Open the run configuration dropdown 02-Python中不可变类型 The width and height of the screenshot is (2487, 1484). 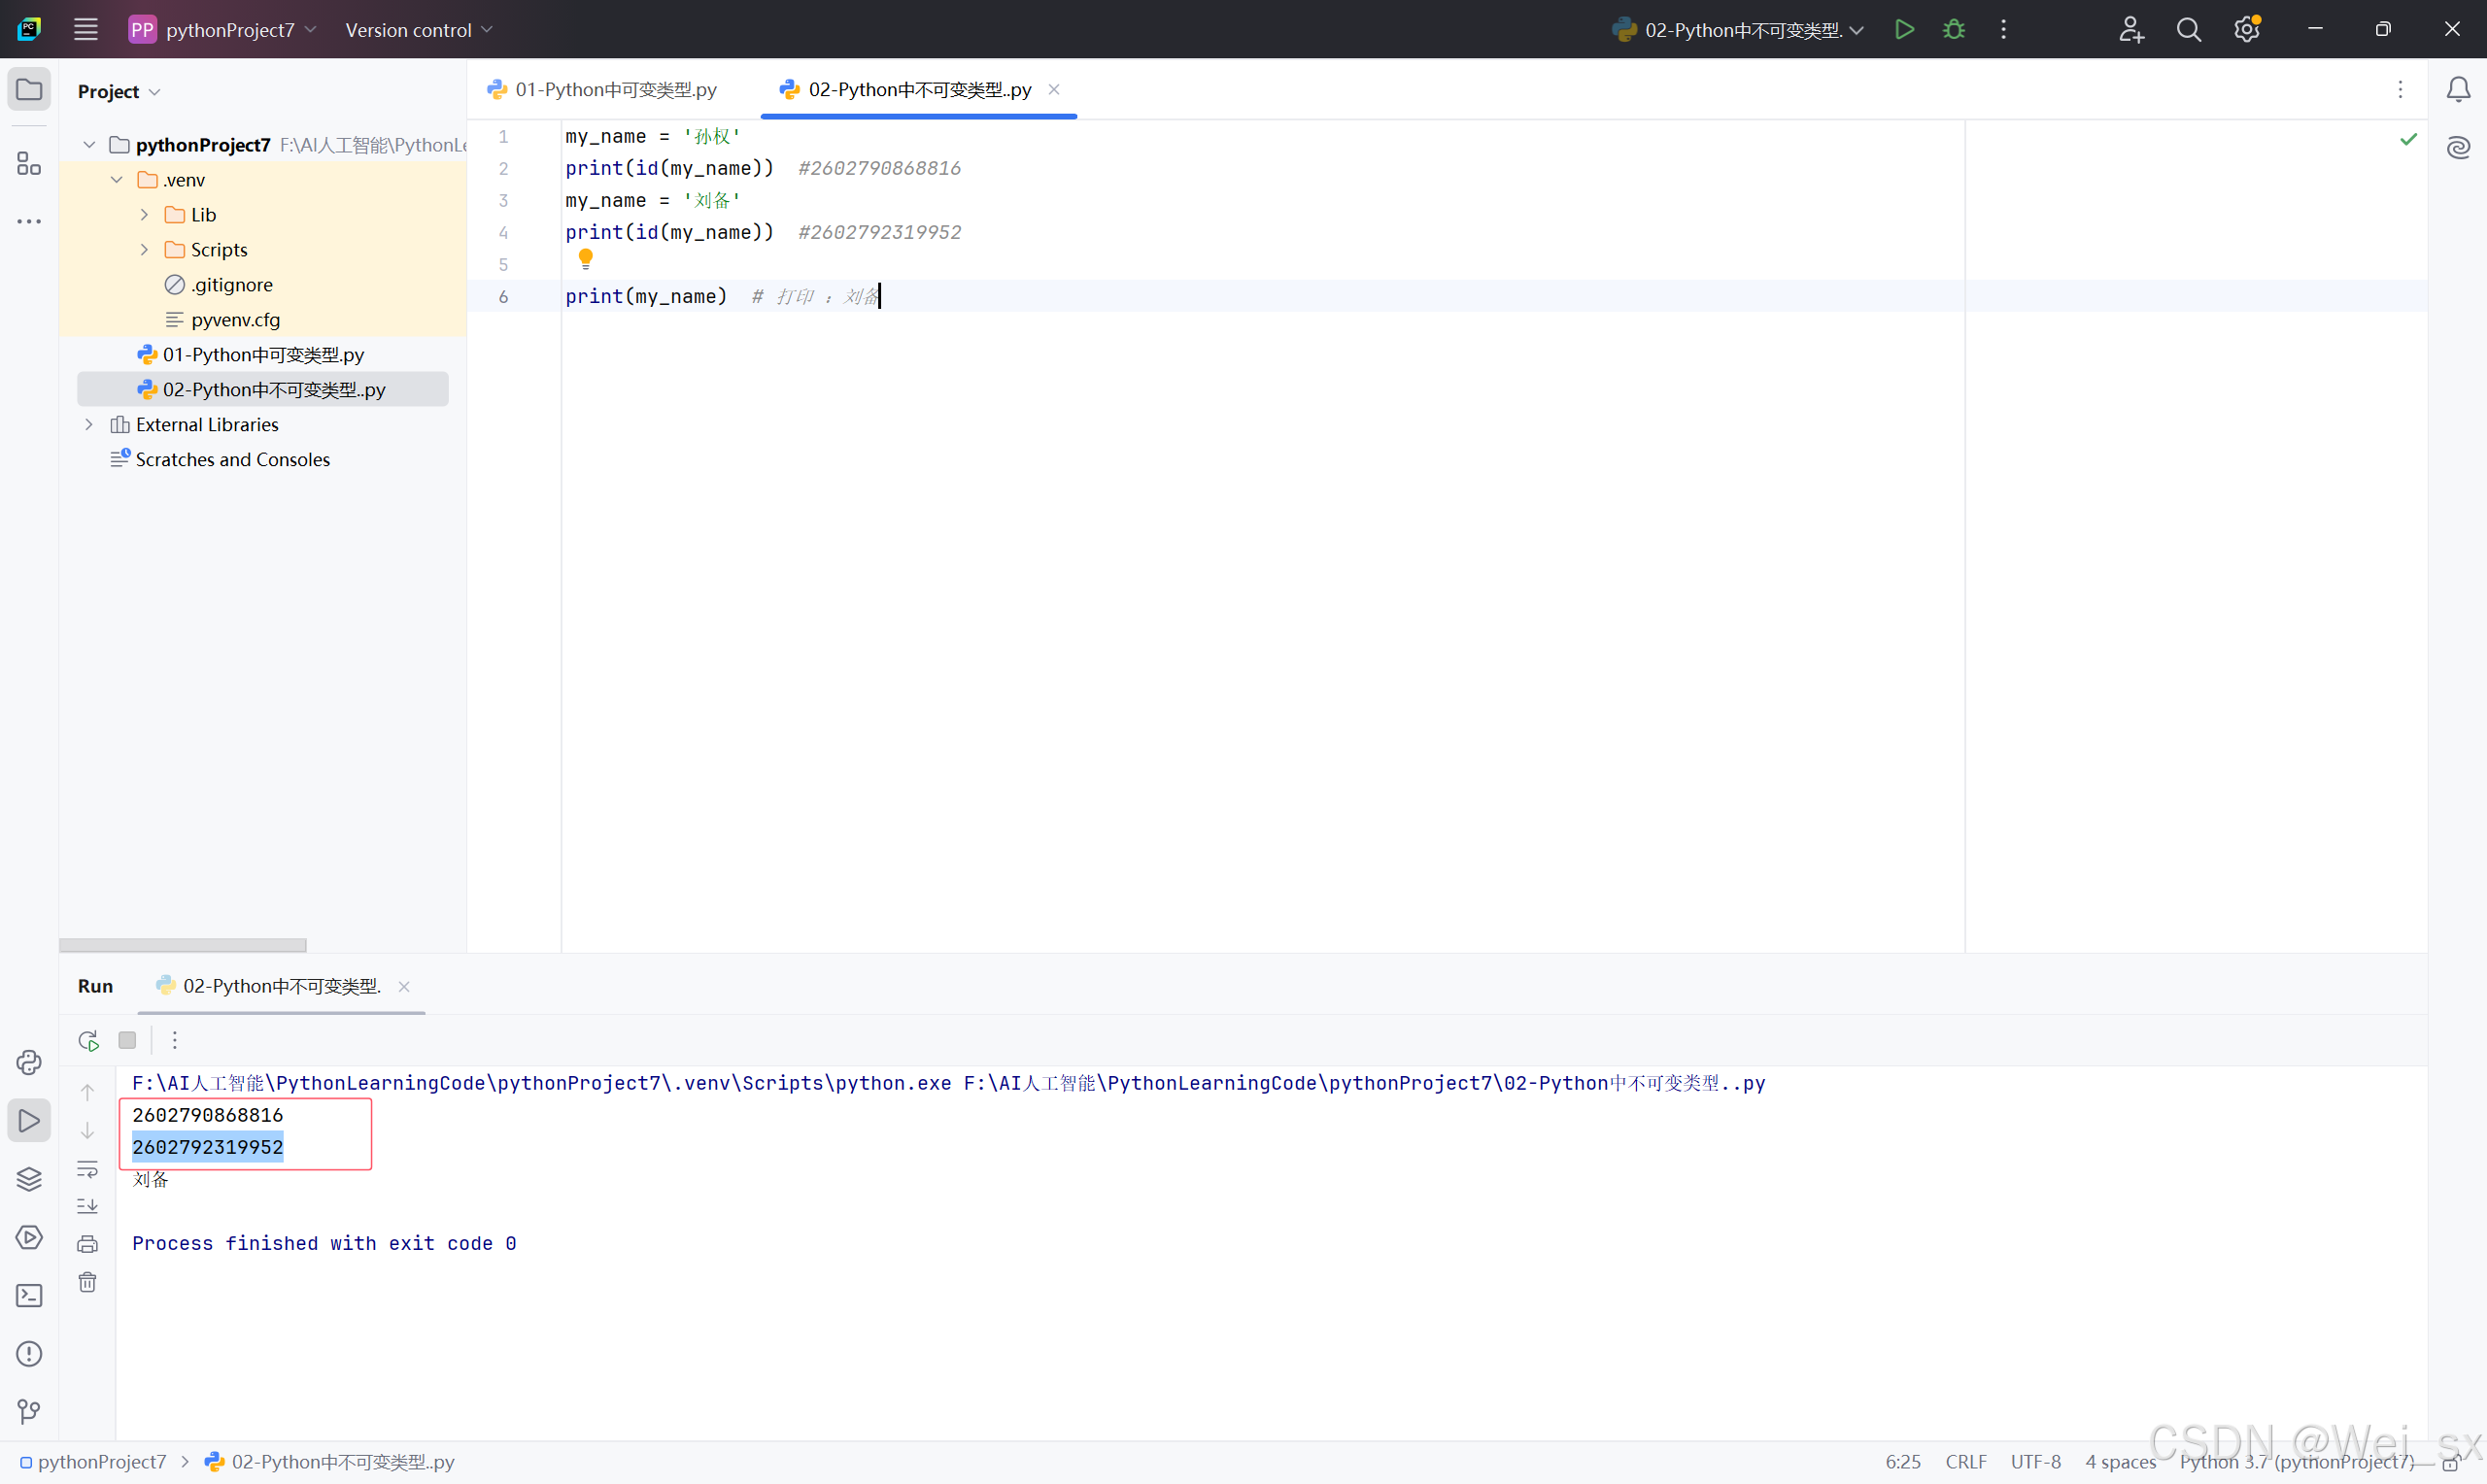1737,29
